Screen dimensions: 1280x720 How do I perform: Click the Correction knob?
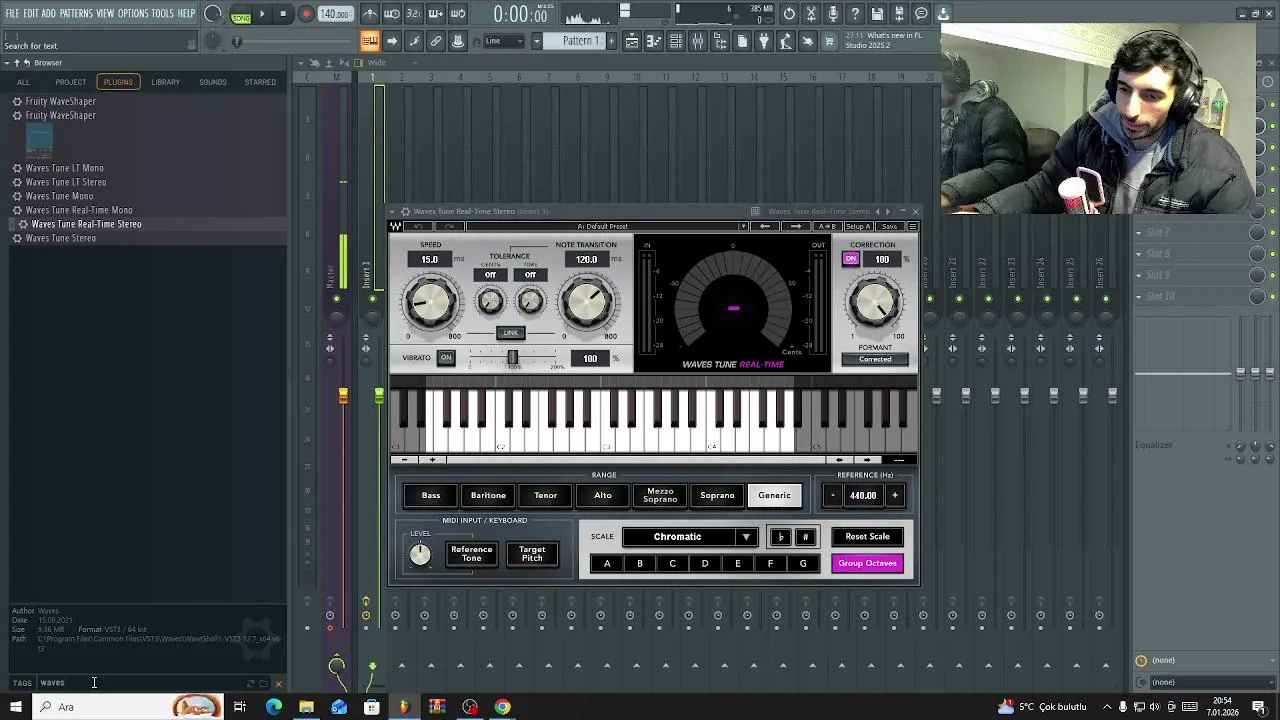[875, 301]
